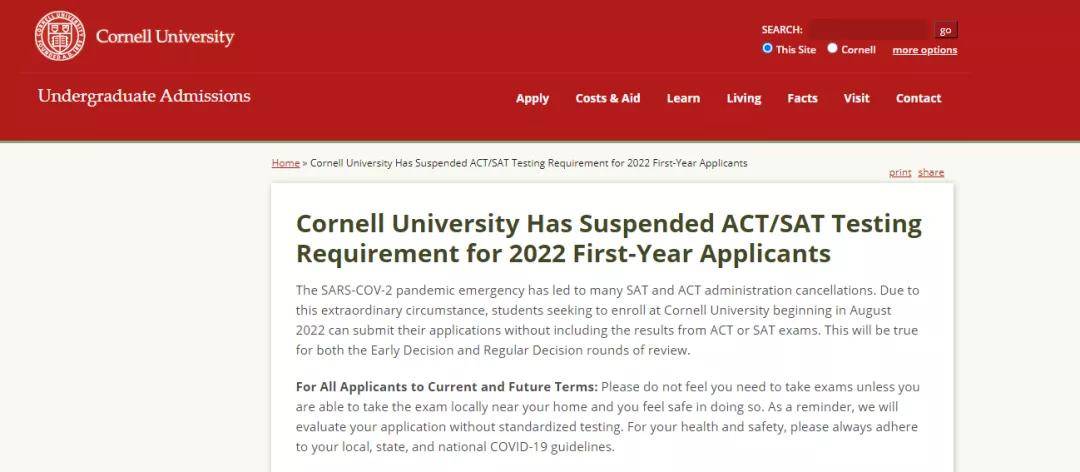Click the article title heading

coord(609,238)
